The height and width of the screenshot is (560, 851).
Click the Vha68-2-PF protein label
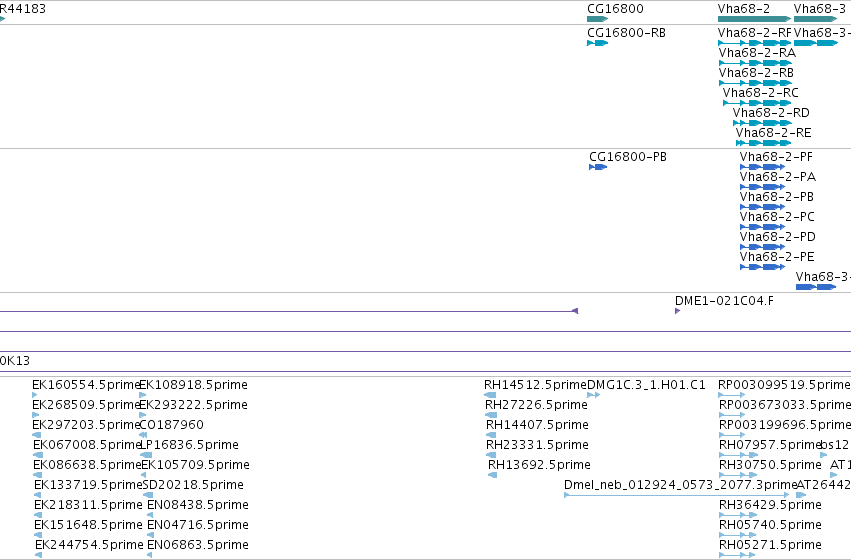[776, 157]
